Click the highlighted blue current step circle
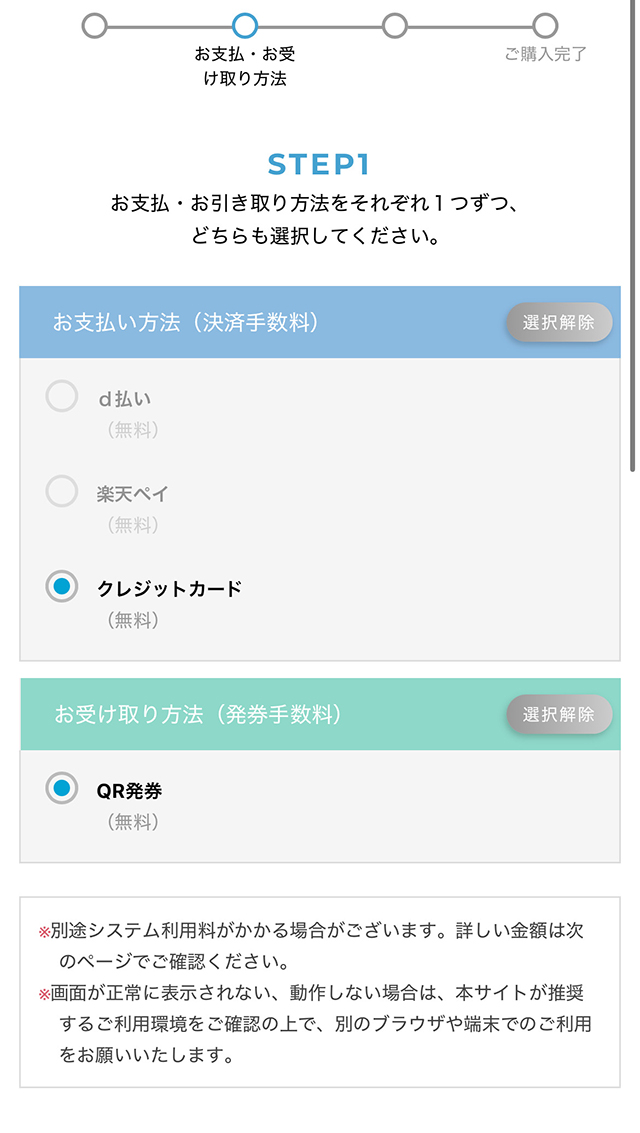The height and width of the screenshot is (1133, 640). pos(244,26)
